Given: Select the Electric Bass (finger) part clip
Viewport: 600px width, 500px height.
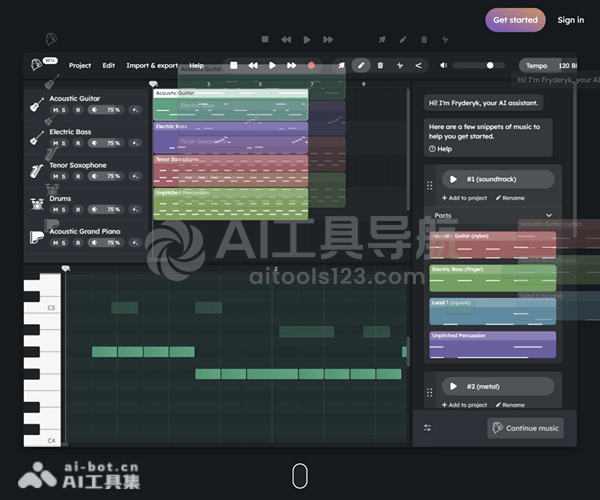Looking at the screenshot, I should point(492,278).
